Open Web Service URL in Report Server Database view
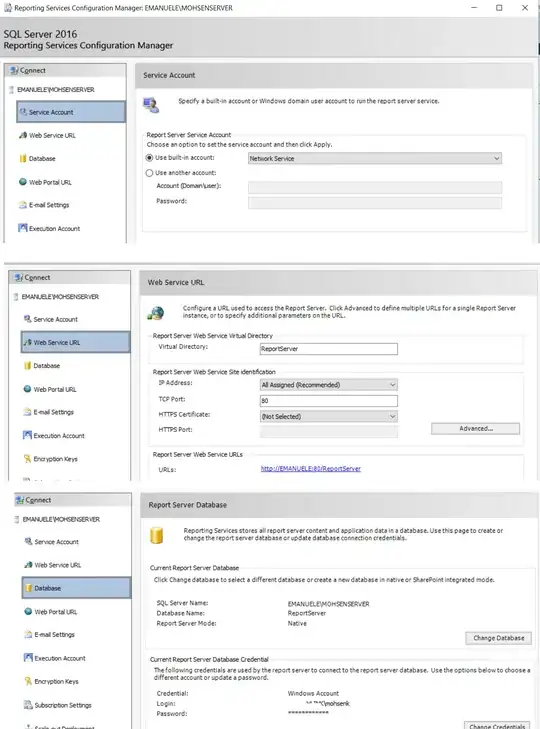Screen dimensions: 540x729 [53, 565]
